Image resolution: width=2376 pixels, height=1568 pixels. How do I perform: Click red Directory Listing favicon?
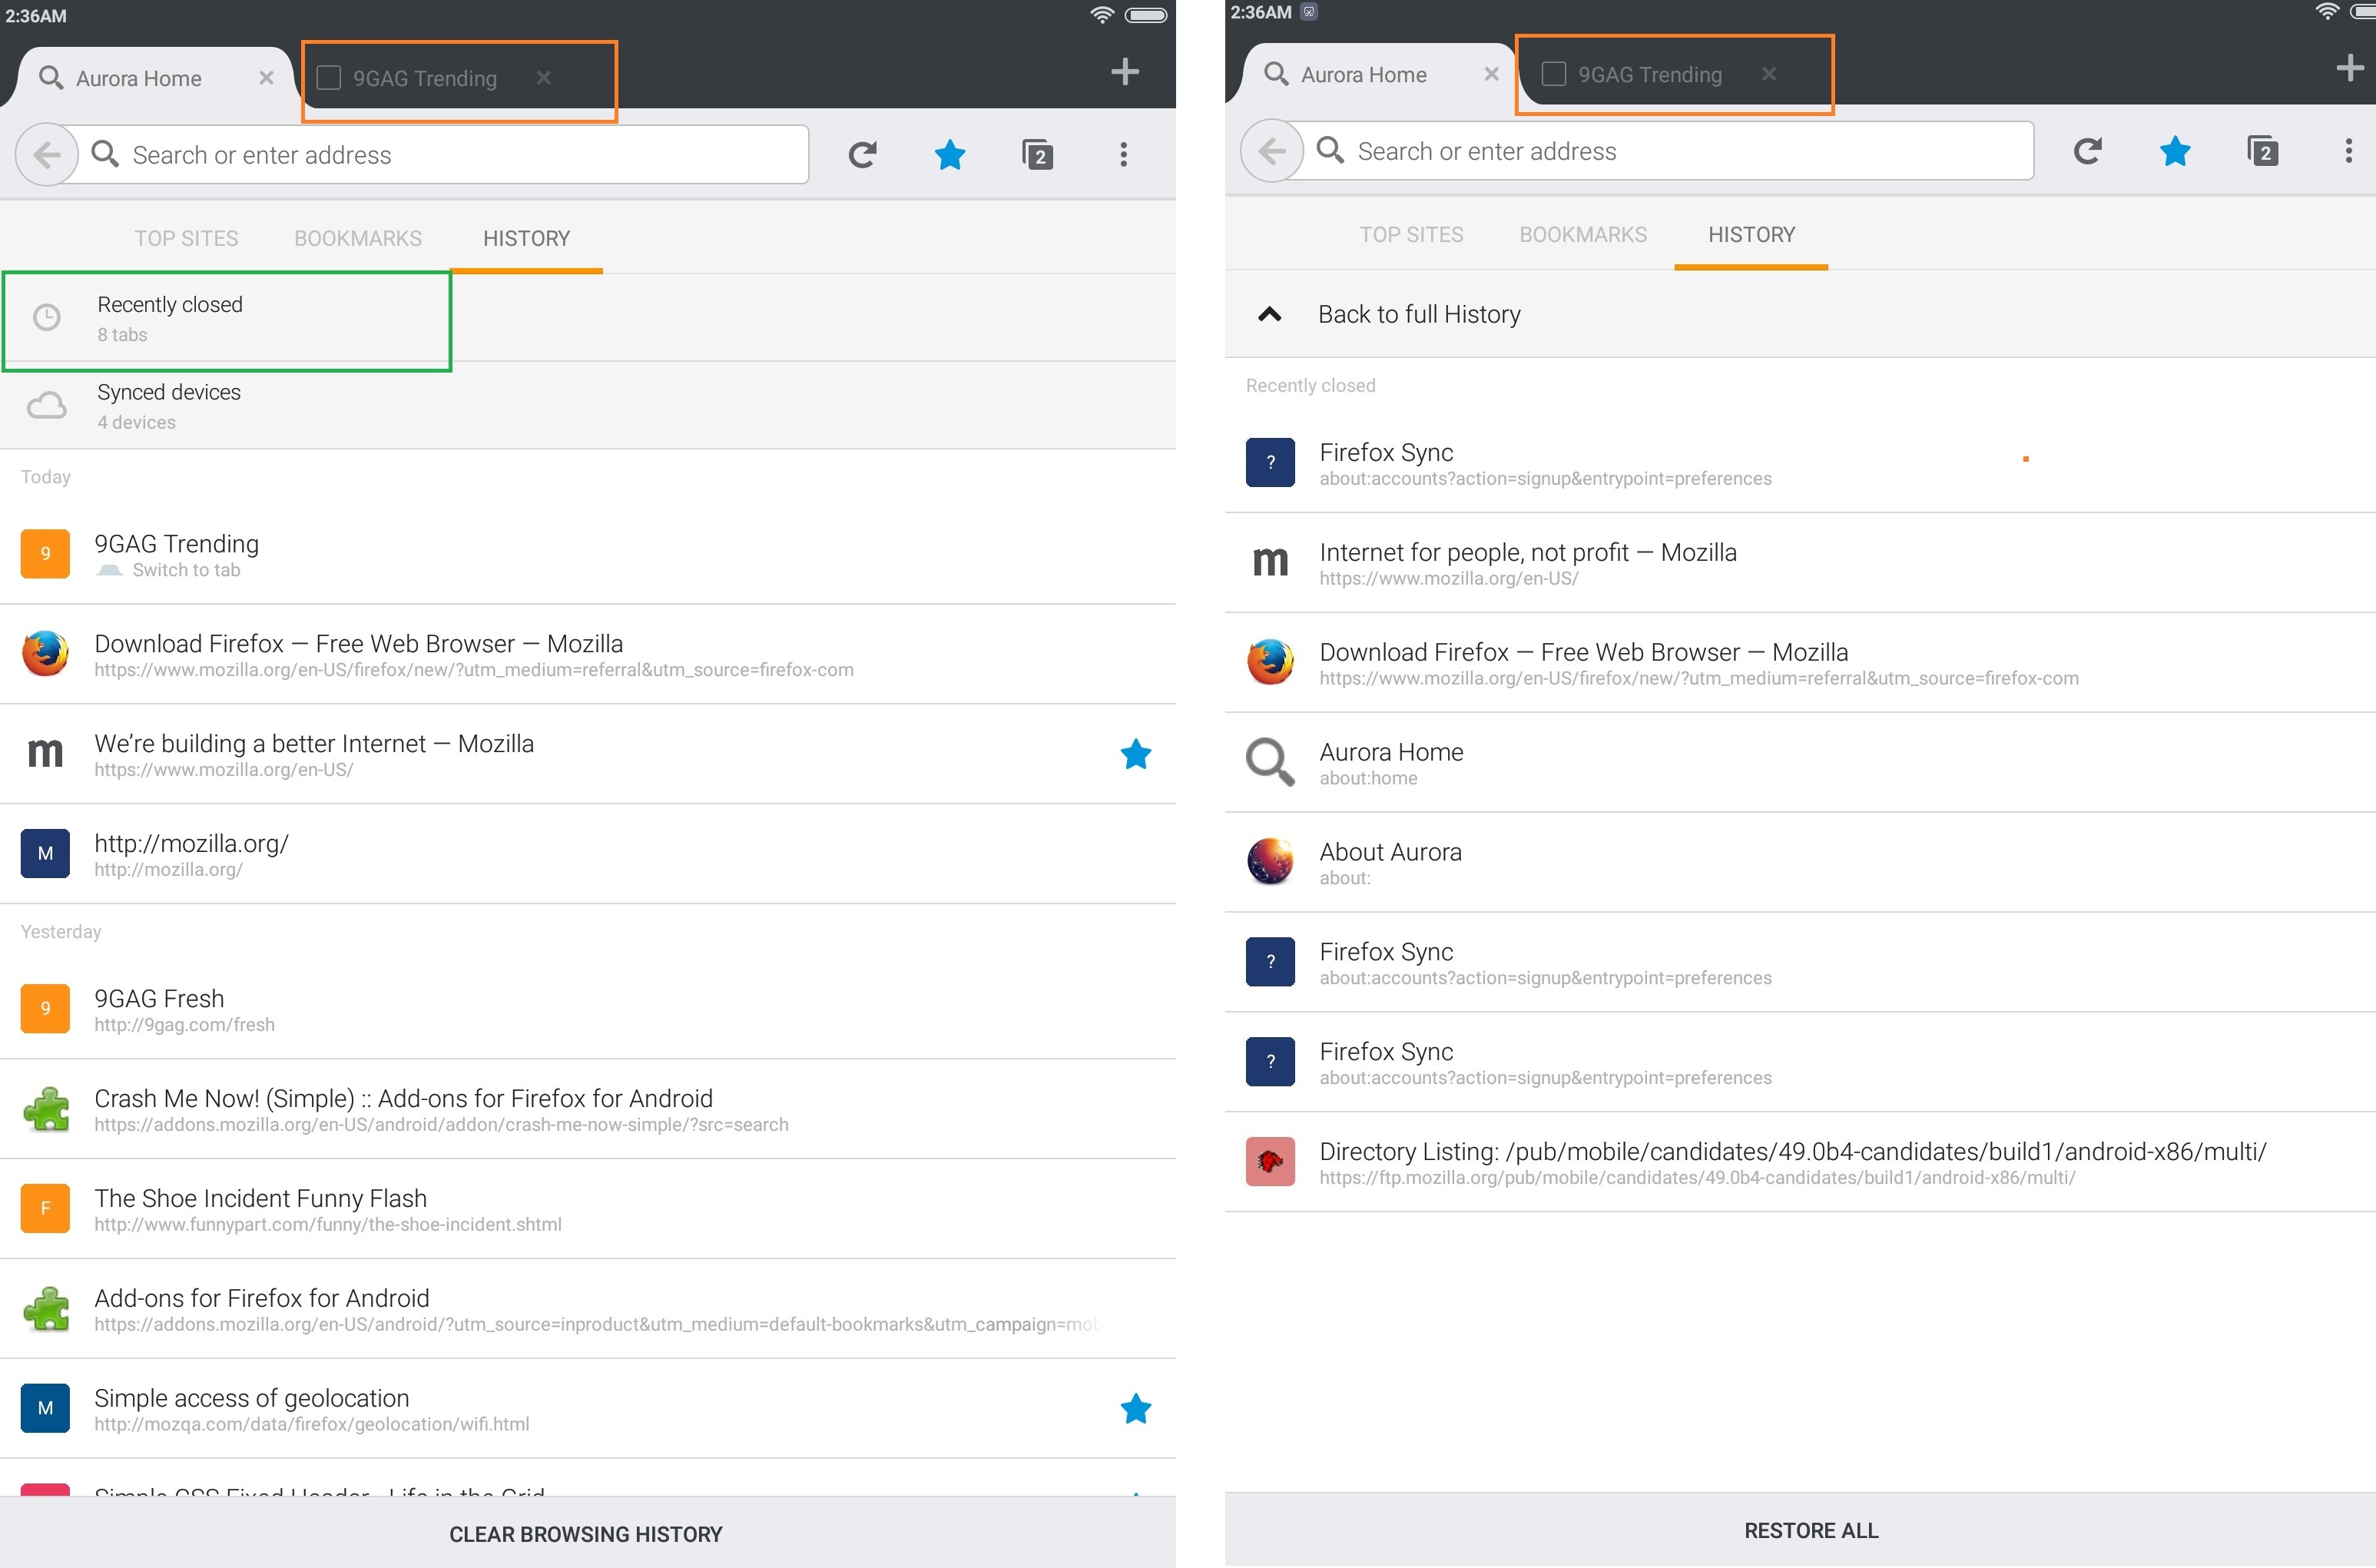(x=1270, y=1162)
